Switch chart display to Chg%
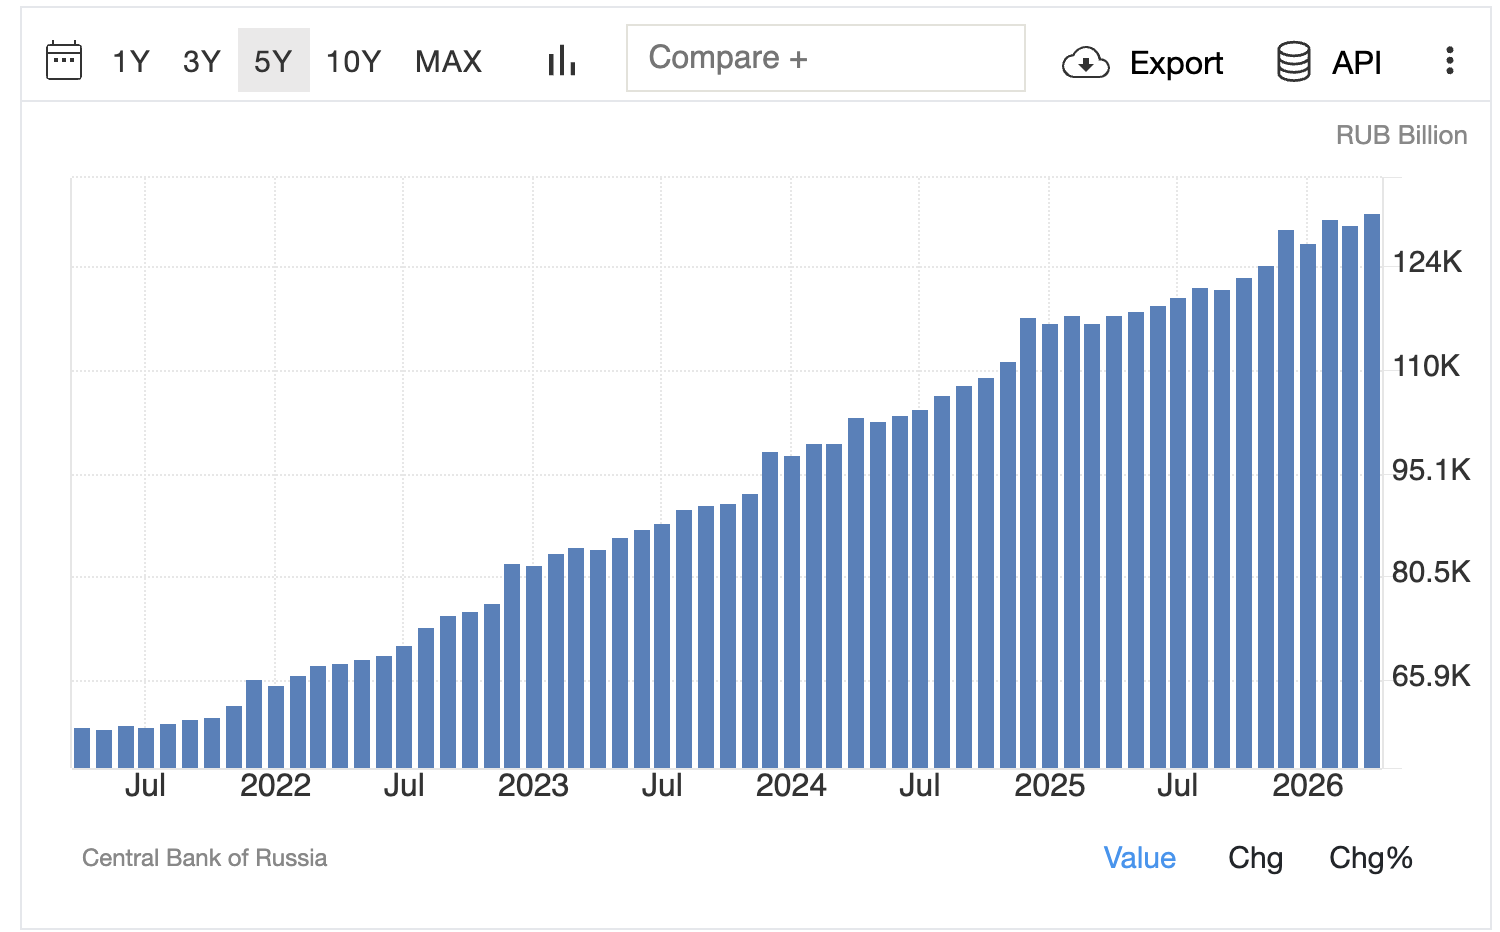The image size is (1500, 932). click(x=1371, y=858)
